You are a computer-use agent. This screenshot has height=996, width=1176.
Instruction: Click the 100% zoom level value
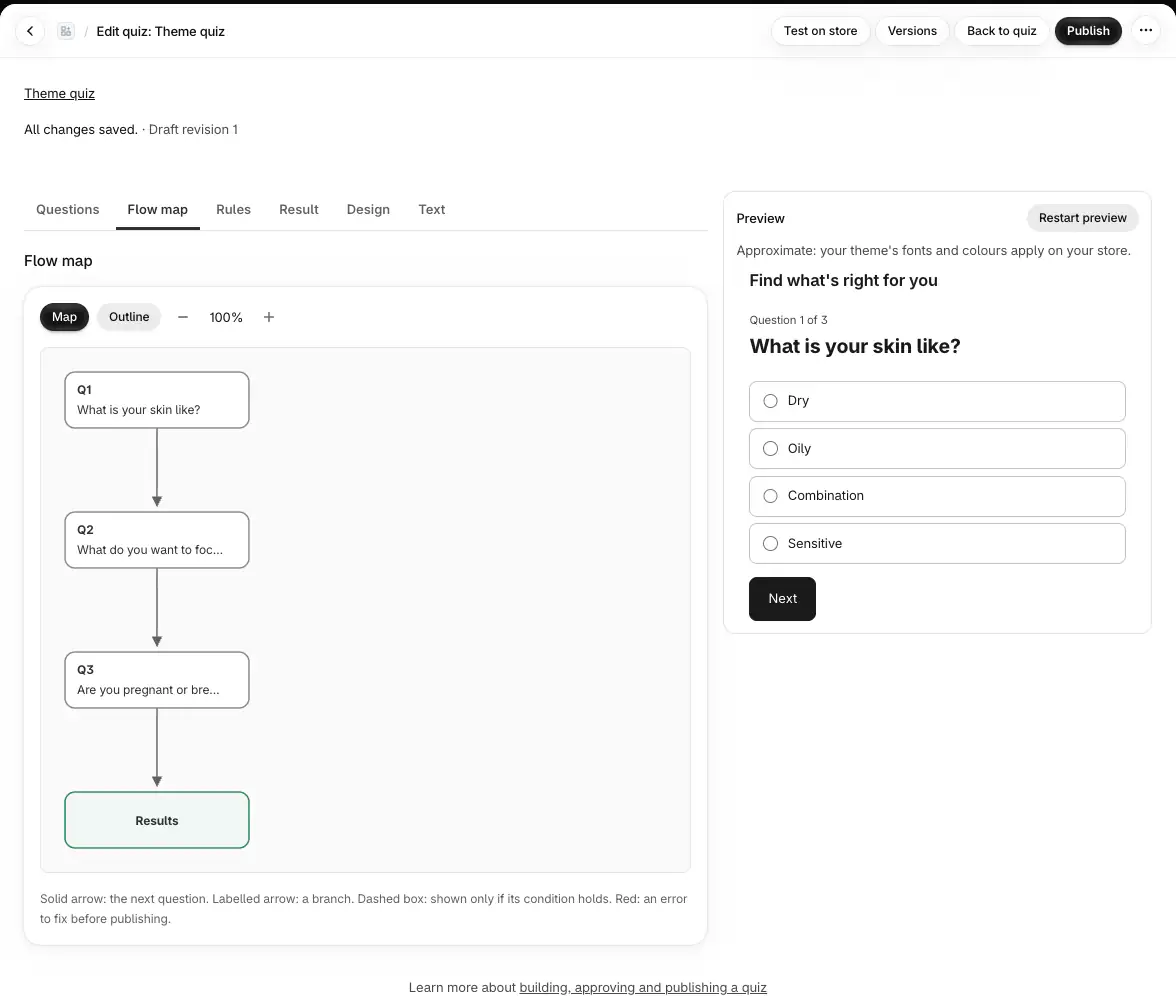226,318
